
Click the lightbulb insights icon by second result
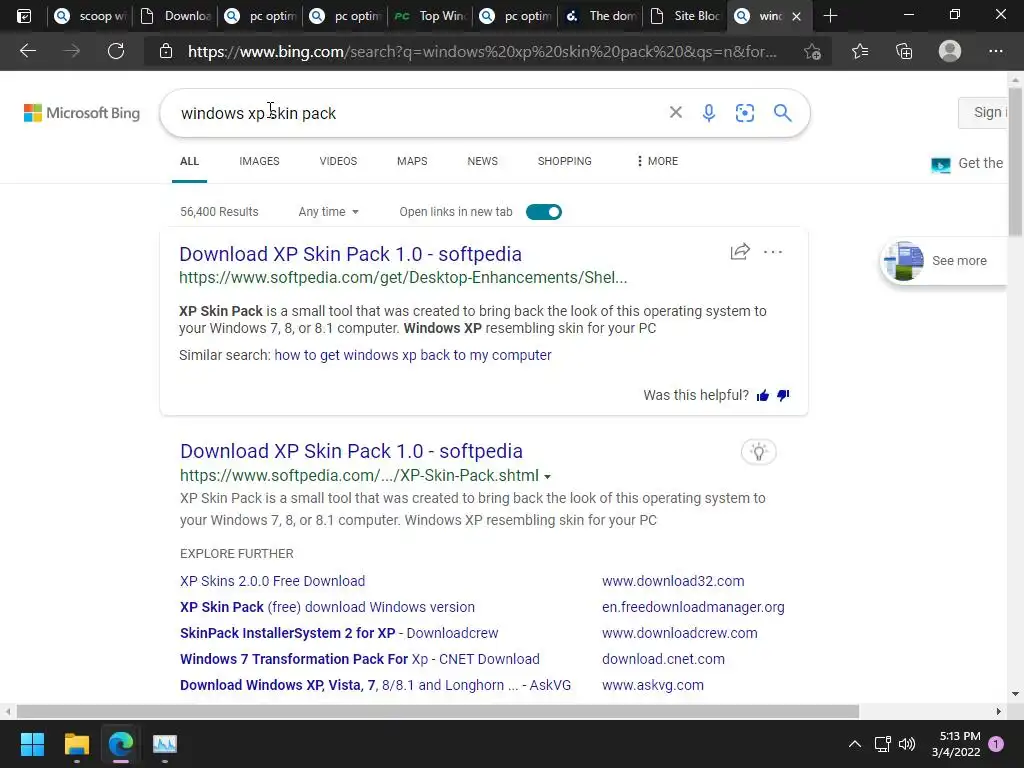(758, 451)
